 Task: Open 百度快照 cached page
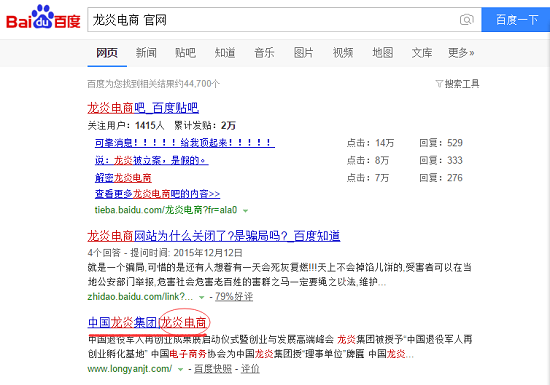coord(213,369)
